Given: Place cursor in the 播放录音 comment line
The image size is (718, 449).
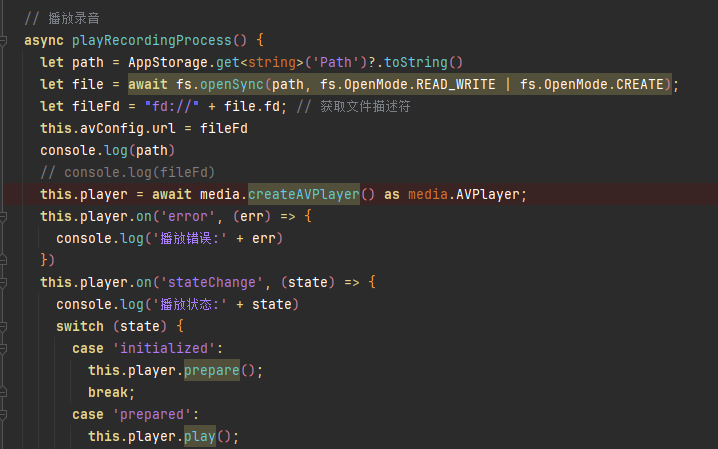Looking at the screenshot, I should 62,19.
